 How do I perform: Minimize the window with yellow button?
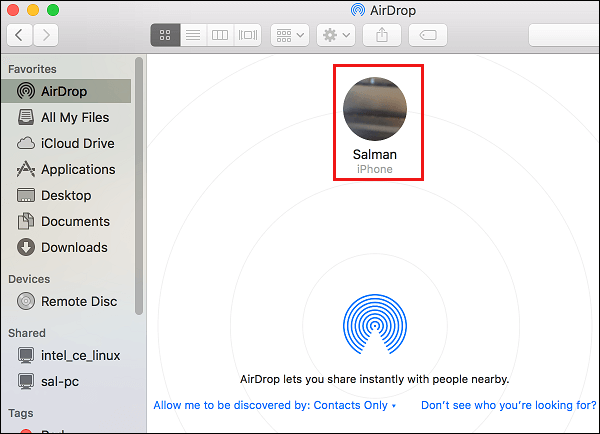click(x=33, y=10)
